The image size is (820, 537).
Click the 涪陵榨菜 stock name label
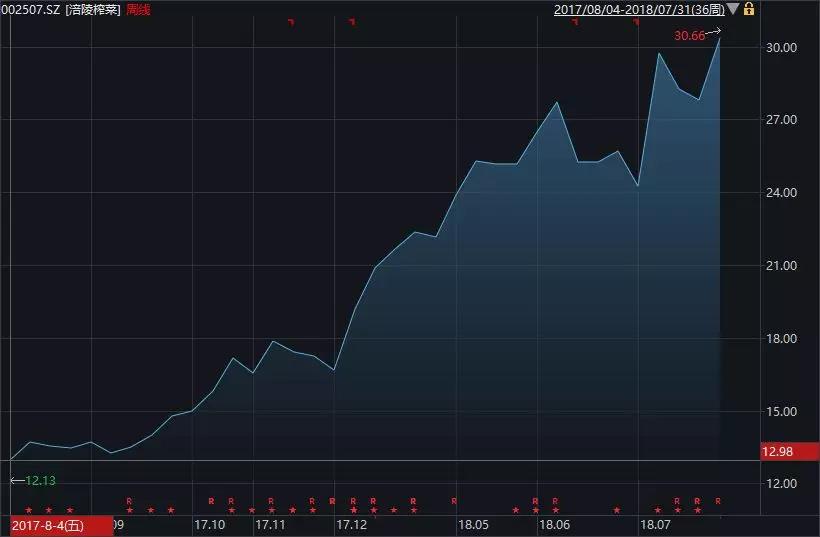point(93,9)
